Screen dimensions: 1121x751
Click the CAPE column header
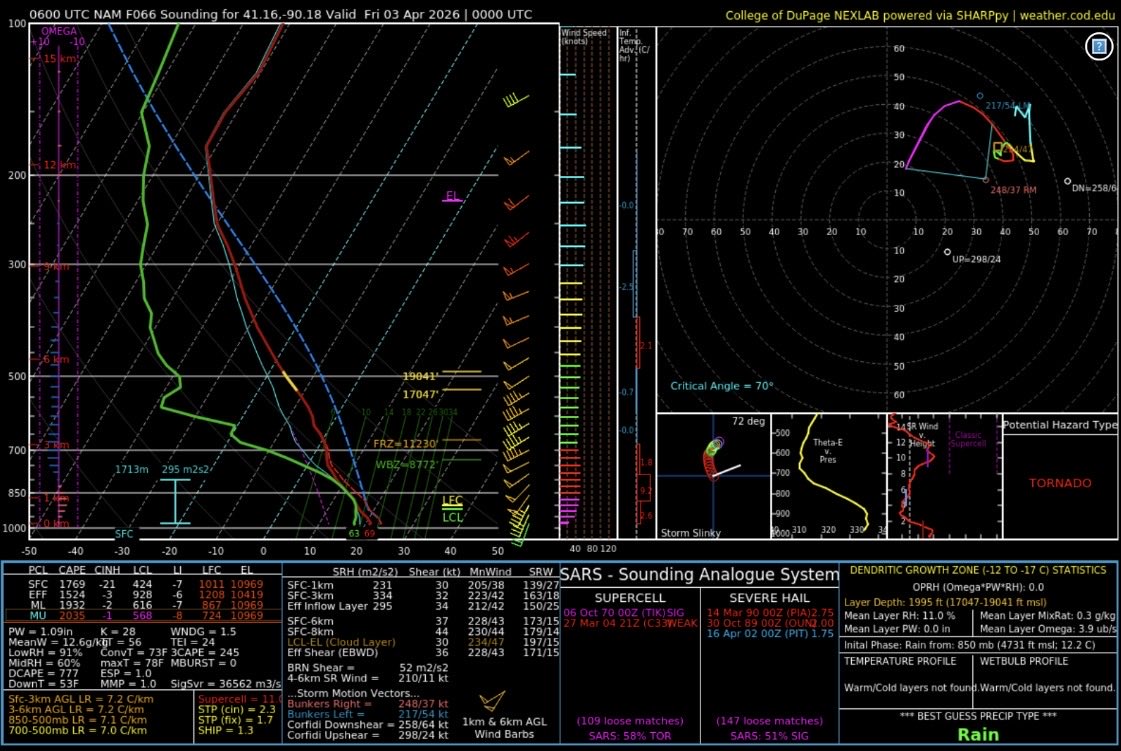pos(71,570)
